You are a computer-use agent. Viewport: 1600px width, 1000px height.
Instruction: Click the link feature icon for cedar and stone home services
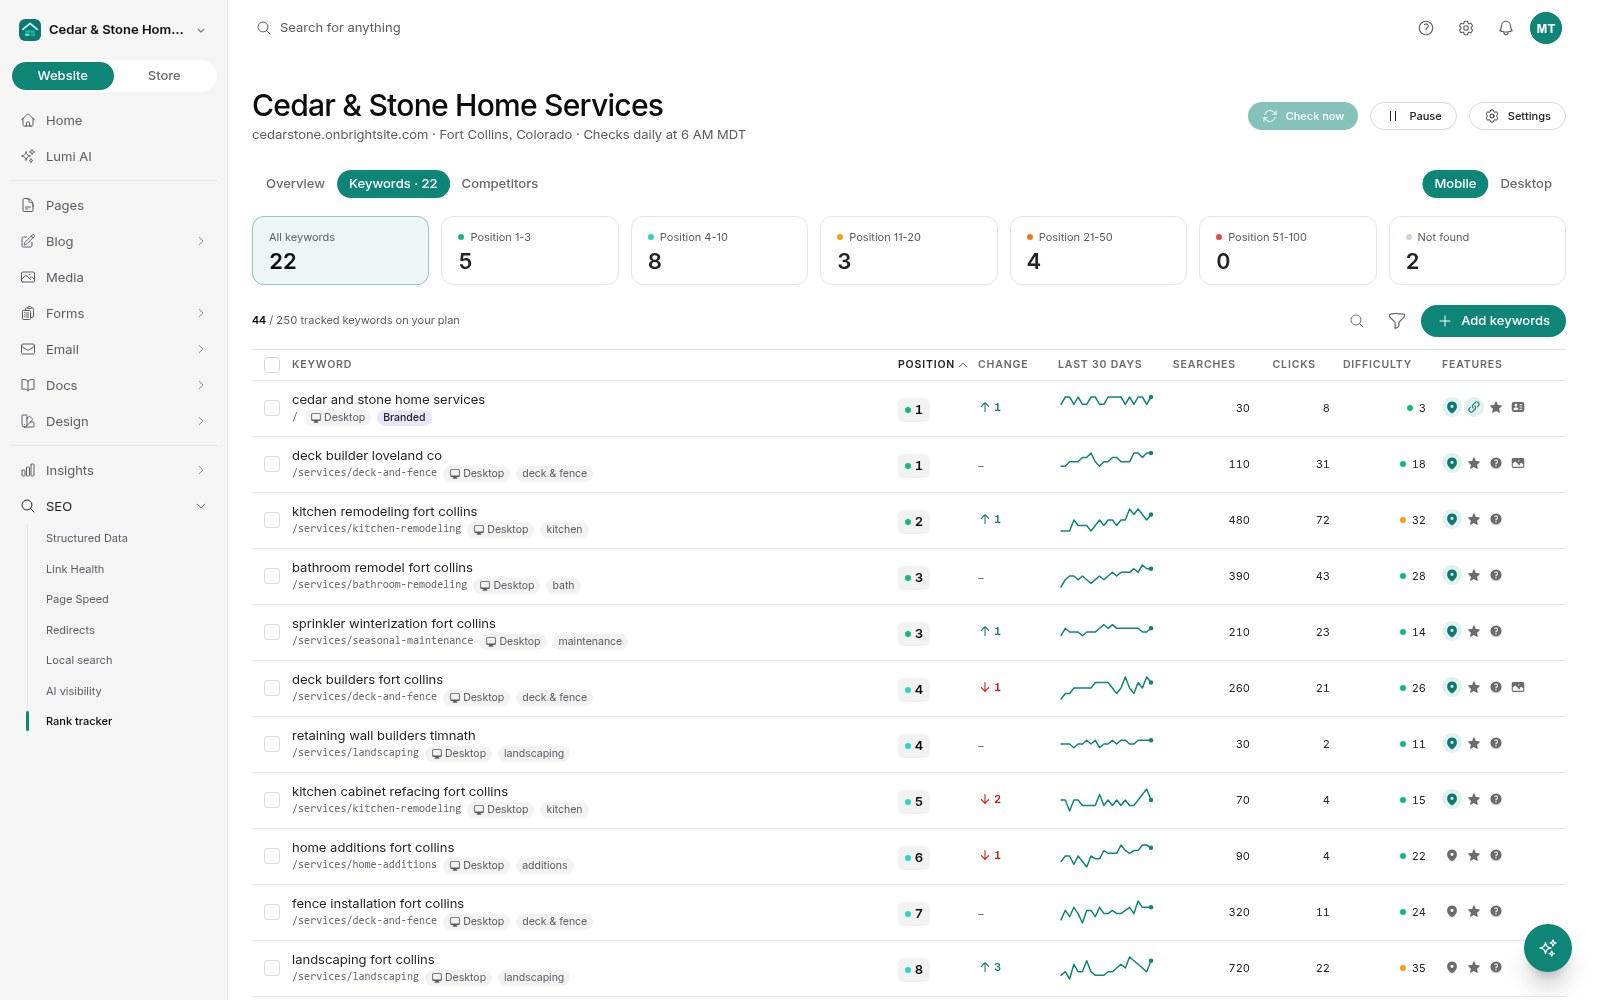1474,408
